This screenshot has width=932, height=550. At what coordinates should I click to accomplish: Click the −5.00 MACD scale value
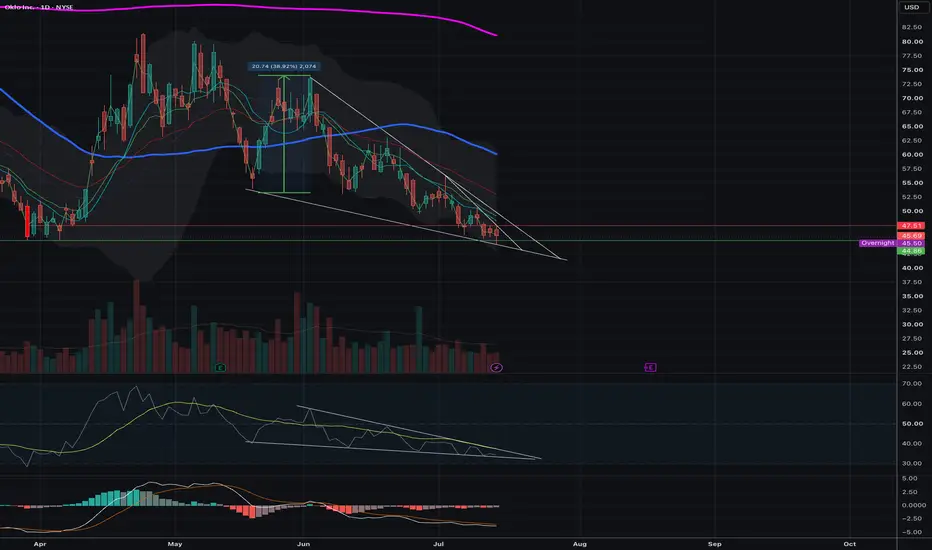(912, 532)
